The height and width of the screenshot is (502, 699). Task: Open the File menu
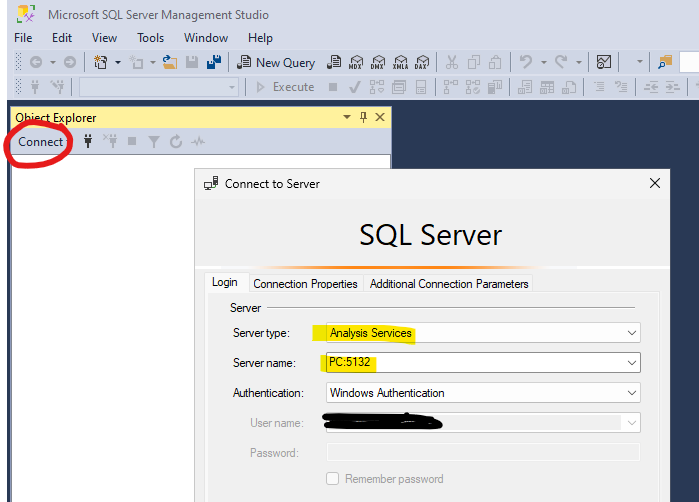(x=23, y=38)
